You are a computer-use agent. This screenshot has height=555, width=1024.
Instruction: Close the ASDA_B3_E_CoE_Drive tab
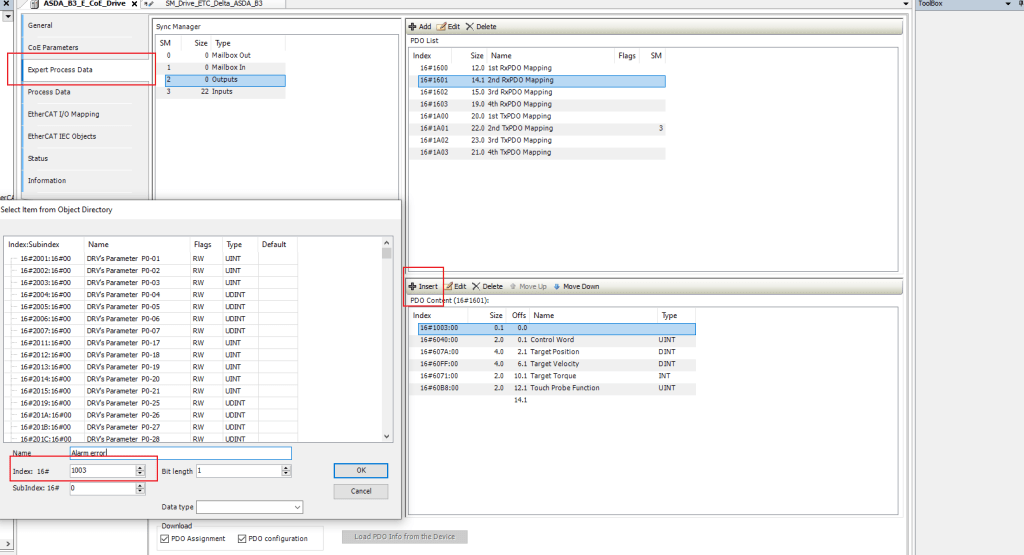tap(134, 4)
